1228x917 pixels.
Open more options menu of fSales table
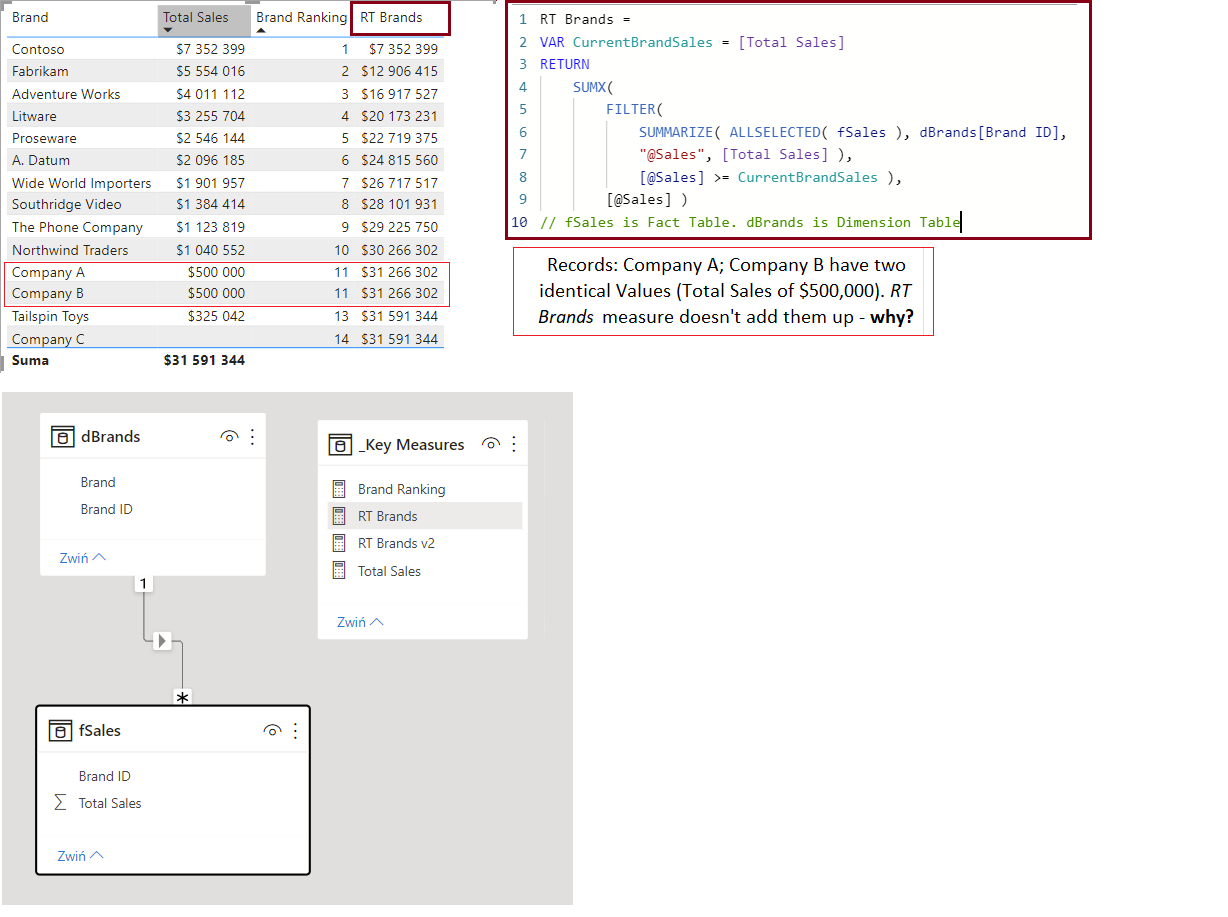point(295,731)
